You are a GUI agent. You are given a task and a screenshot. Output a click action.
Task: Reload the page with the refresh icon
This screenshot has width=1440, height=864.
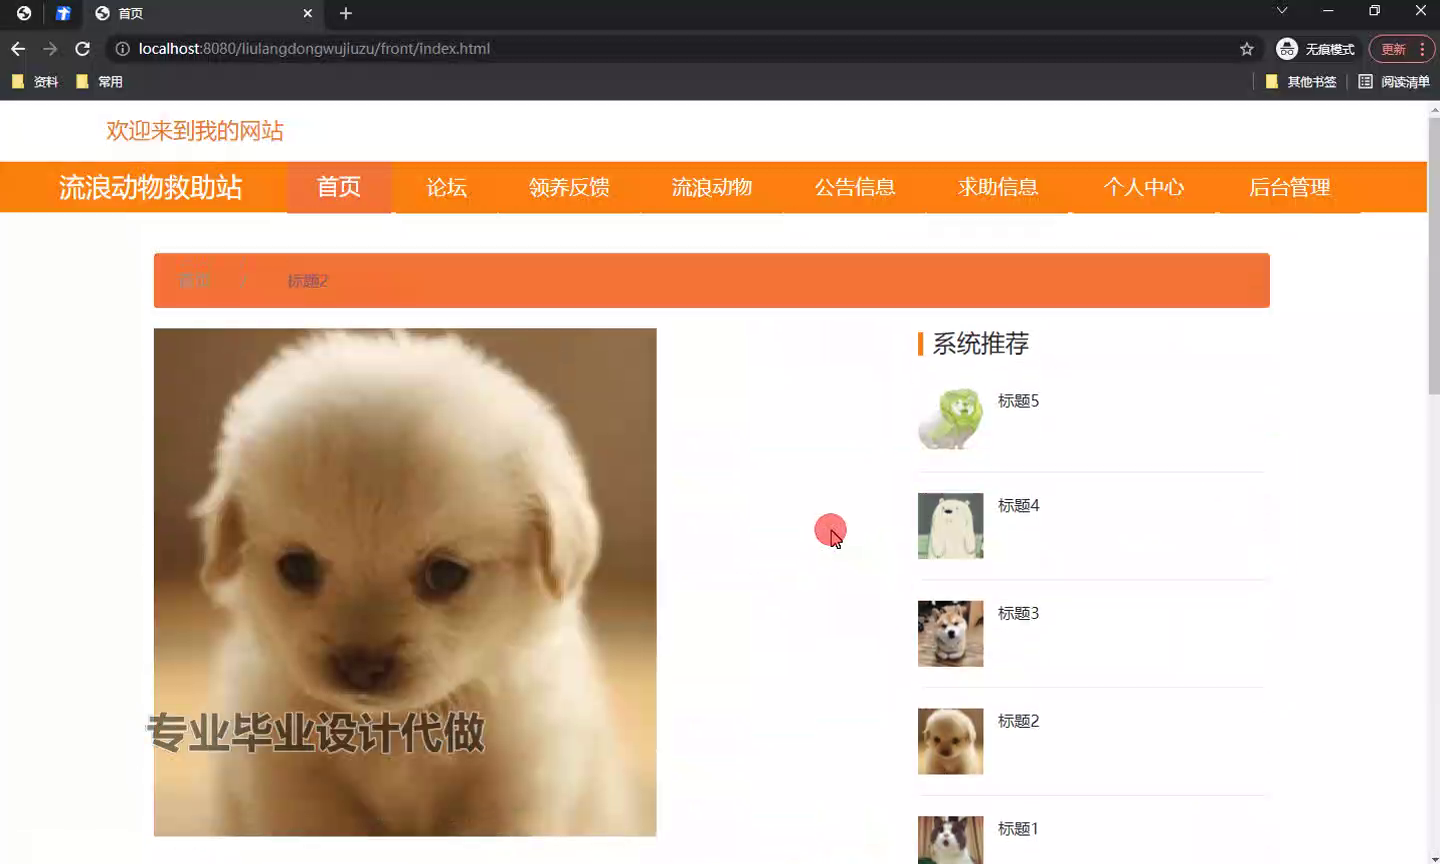[x=83, y=49]
